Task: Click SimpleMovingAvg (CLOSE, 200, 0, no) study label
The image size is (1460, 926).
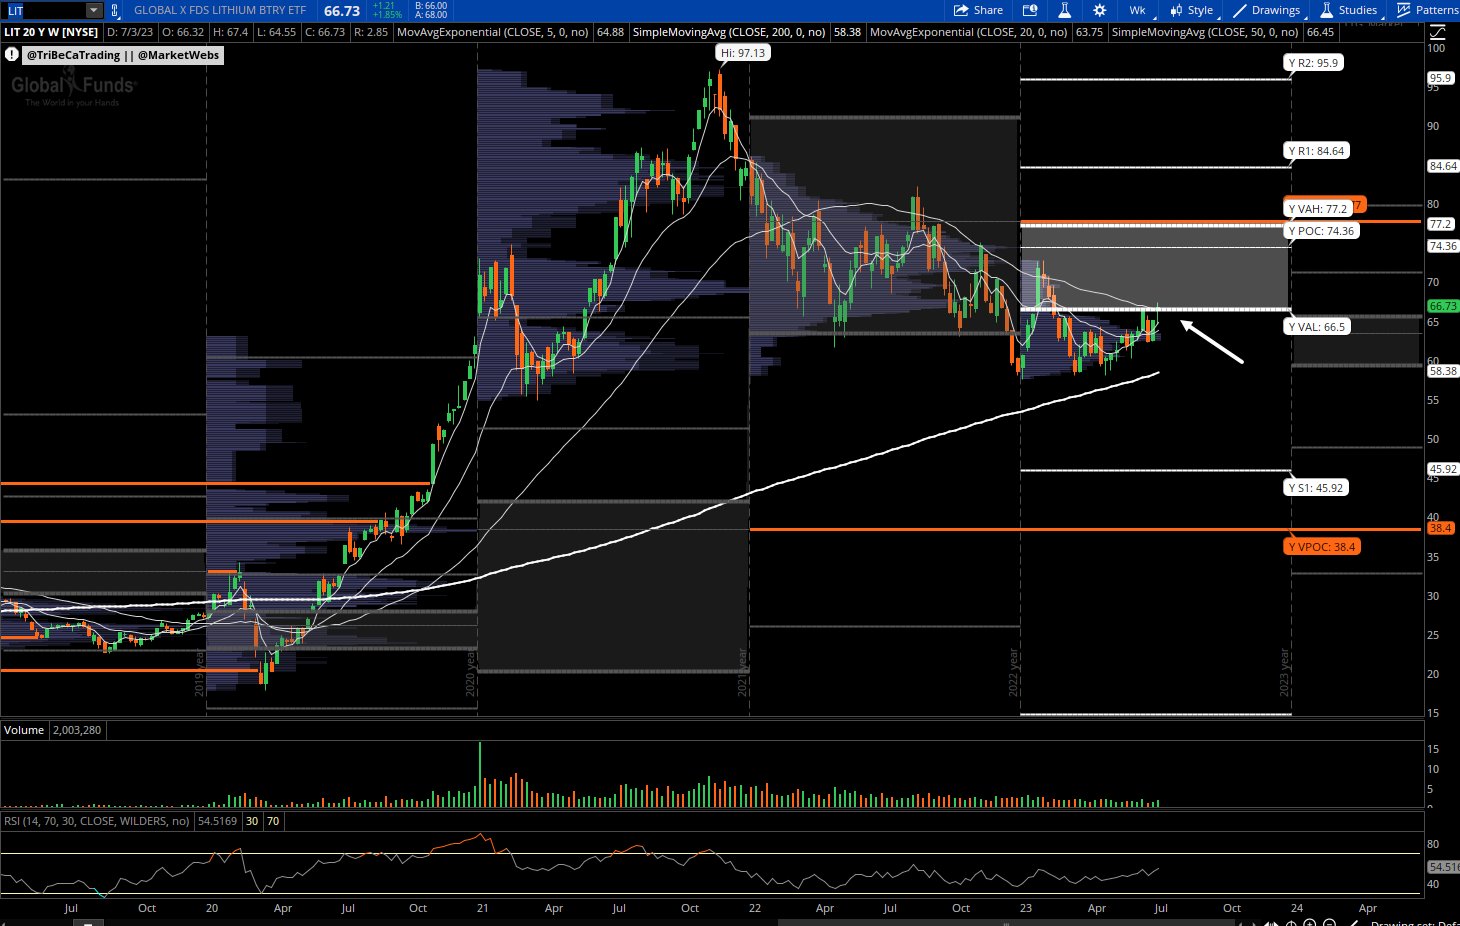Action: 729,32
